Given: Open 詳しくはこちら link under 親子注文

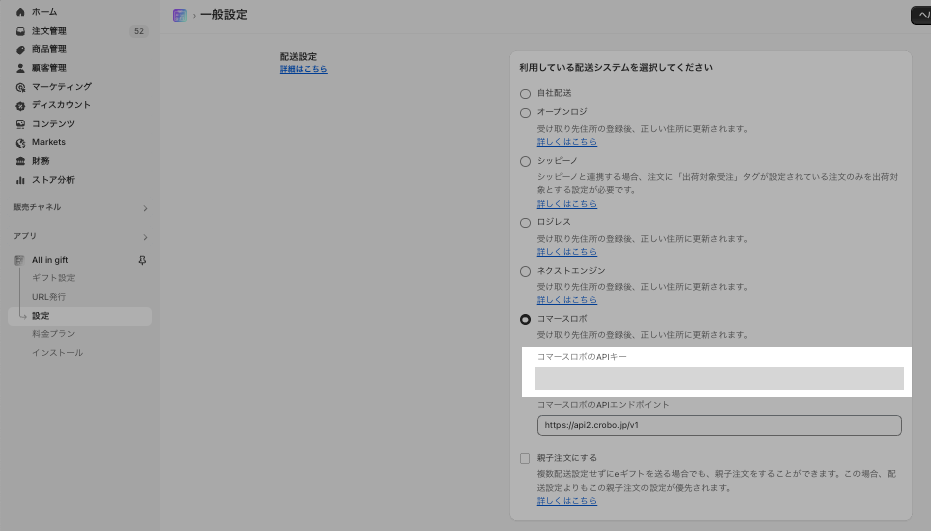Looking at the screenshot, I should coord(567,501).
